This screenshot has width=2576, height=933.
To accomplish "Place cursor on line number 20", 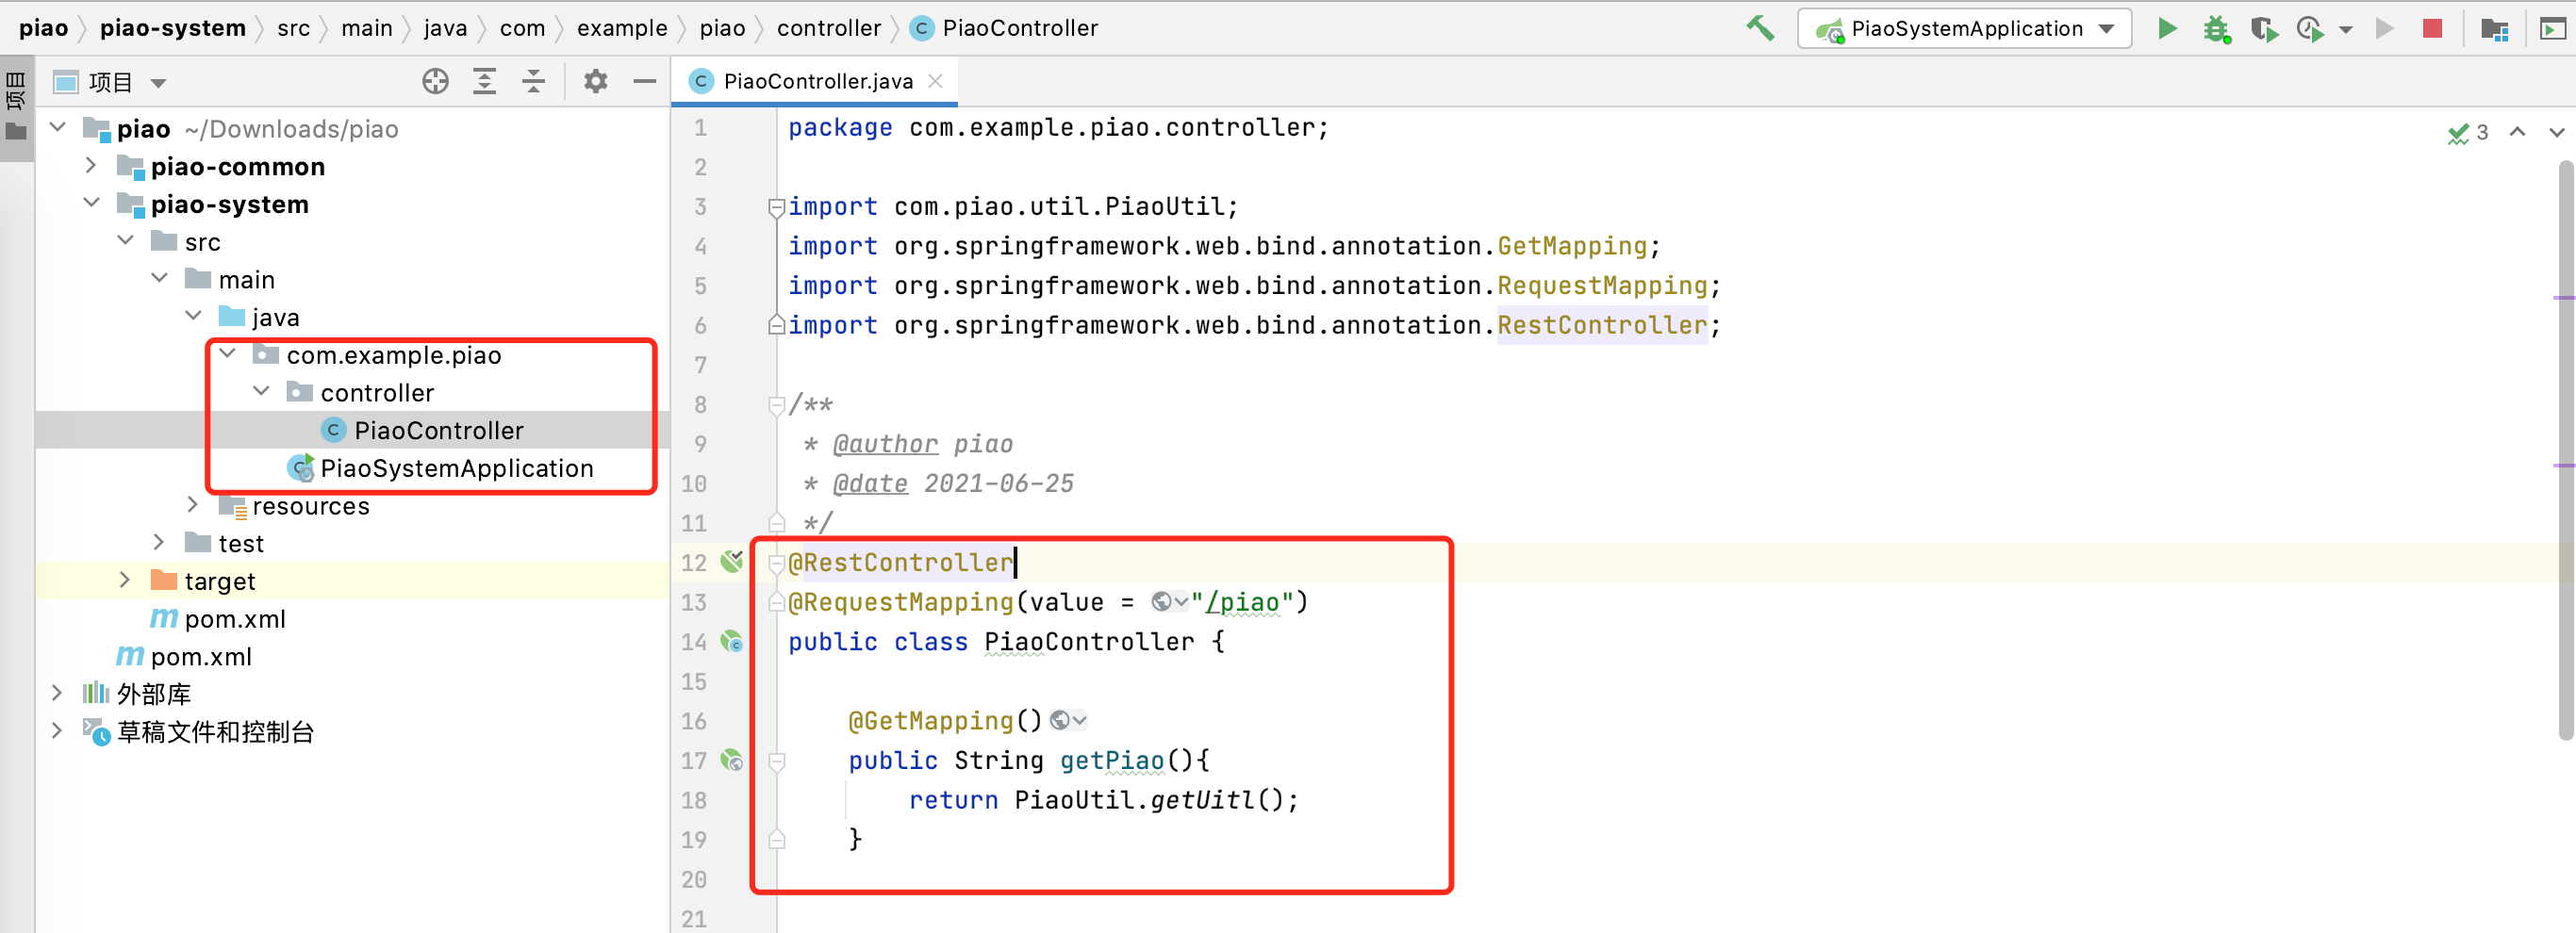I will point(694,879).
